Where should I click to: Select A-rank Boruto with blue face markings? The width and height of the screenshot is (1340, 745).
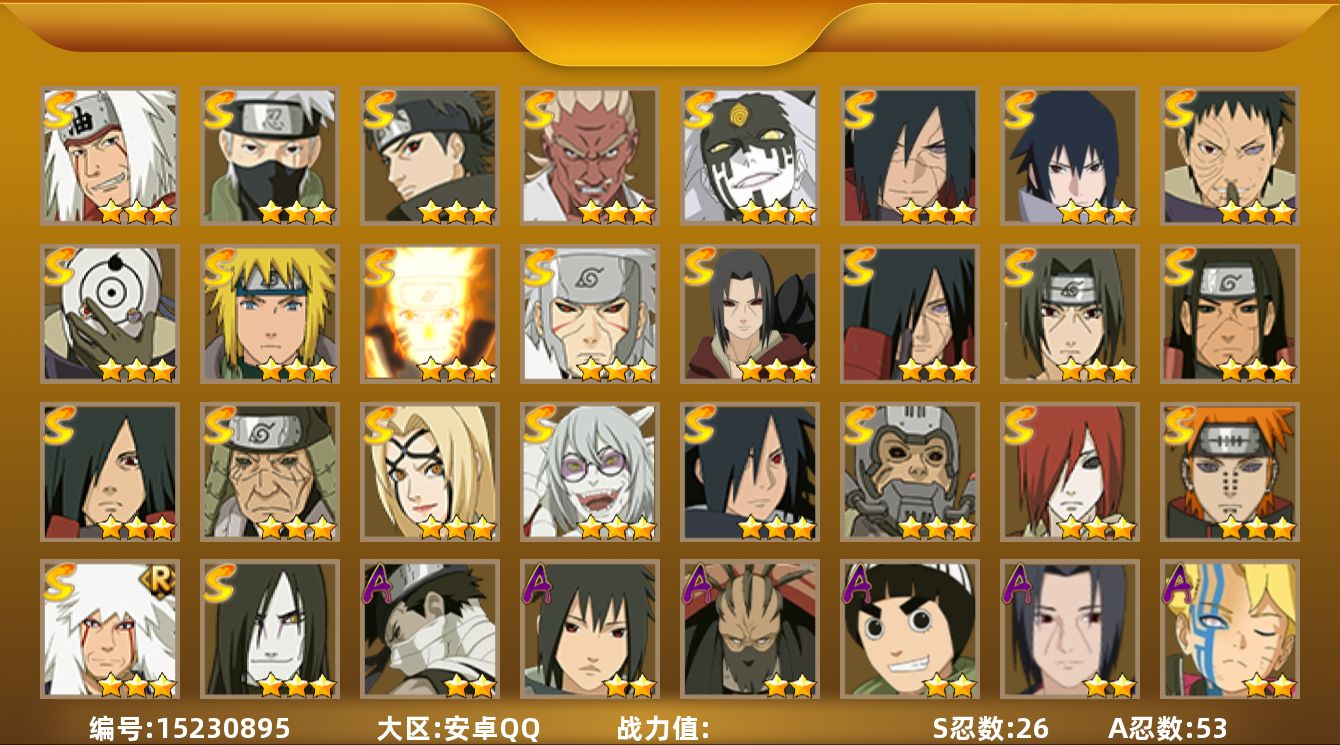[x=1230, y=629]
